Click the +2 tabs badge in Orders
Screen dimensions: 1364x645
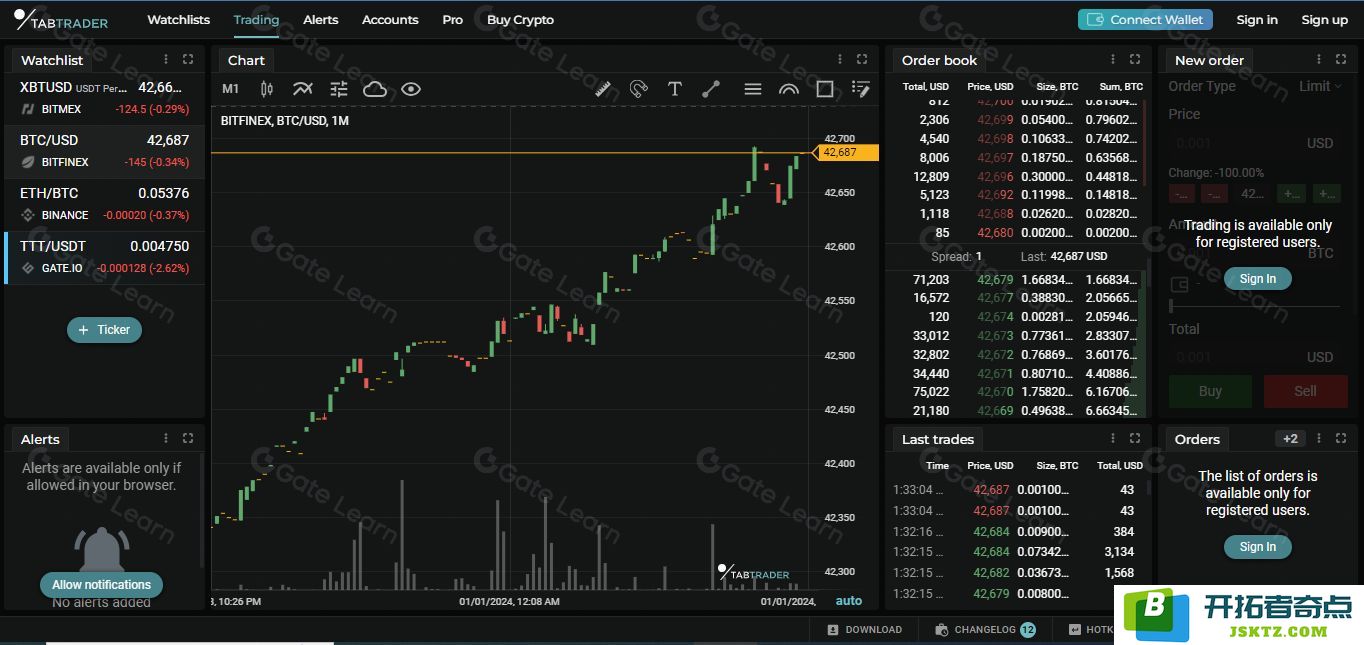tap(1291, 439)
